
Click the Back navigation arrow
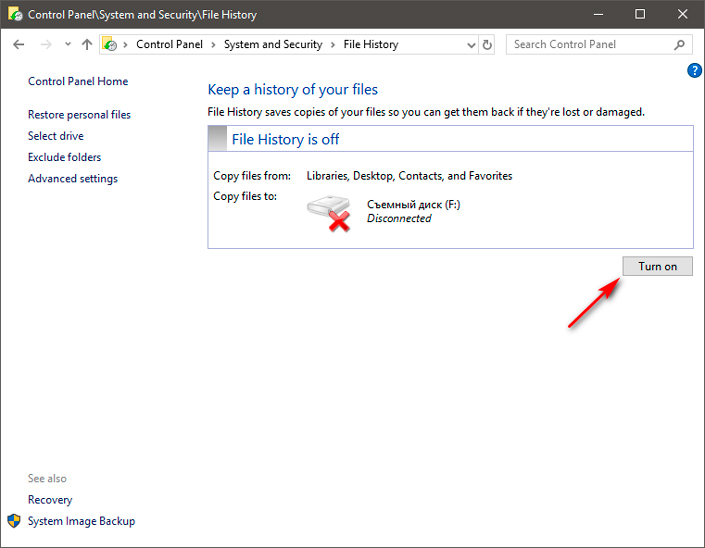(x=18, y=45)
